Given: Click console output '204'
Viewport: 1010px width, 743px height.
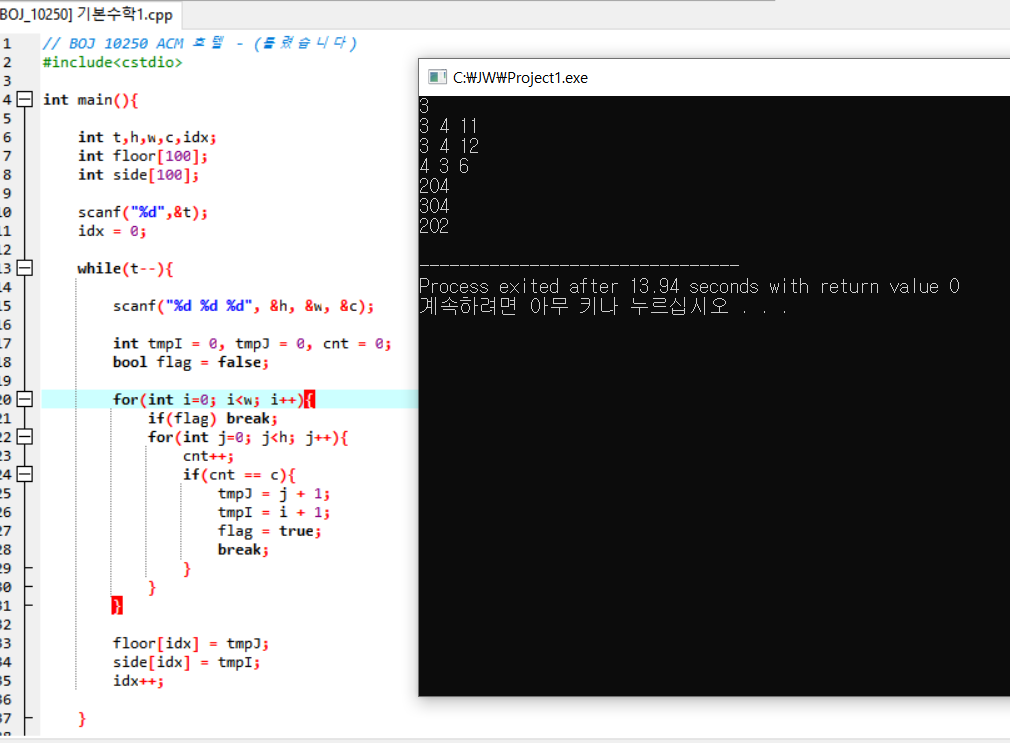Looking at the screenshot, I should [434, 186].
